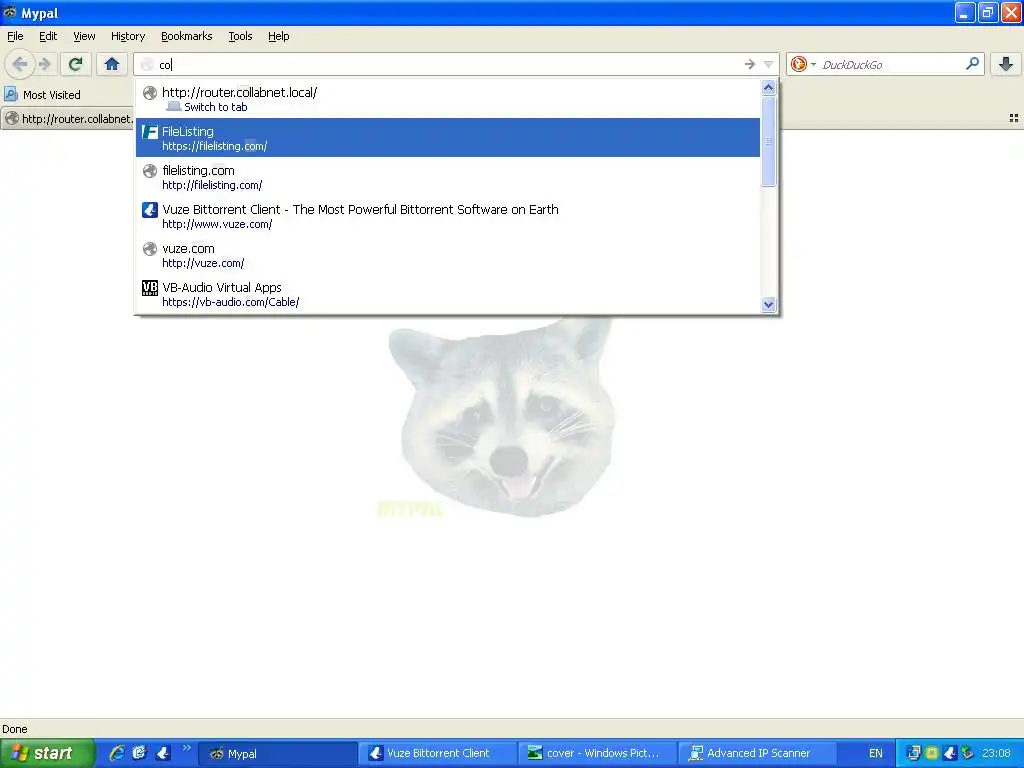Click the VB-Audio favicon in suggestions
This screenshot has height=768, width=1024.
150,288
